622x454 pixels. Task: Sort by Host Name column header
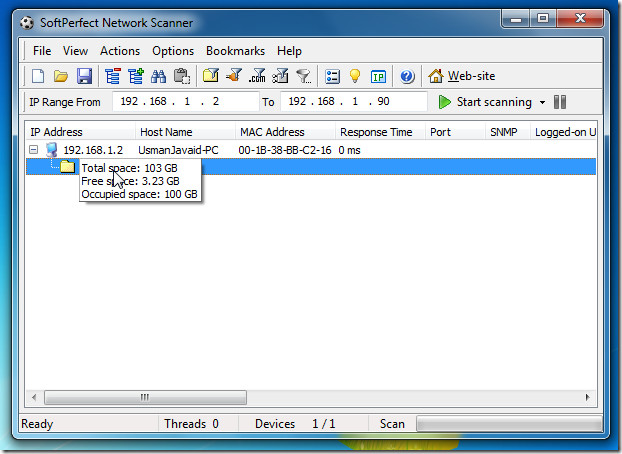tap(185, 132)
